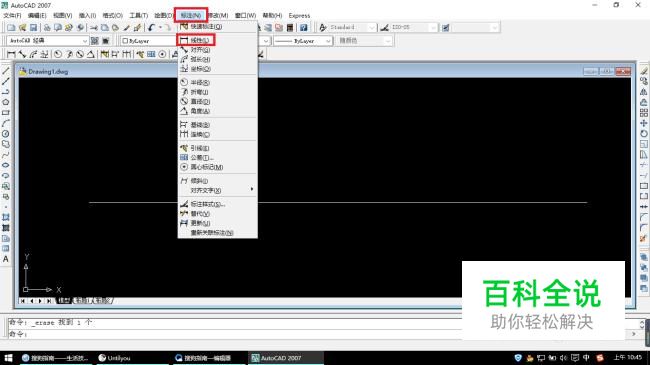
Task: Select the Tolerance toolbar icon
Action: pyautogui.click(x=151, y=54)
